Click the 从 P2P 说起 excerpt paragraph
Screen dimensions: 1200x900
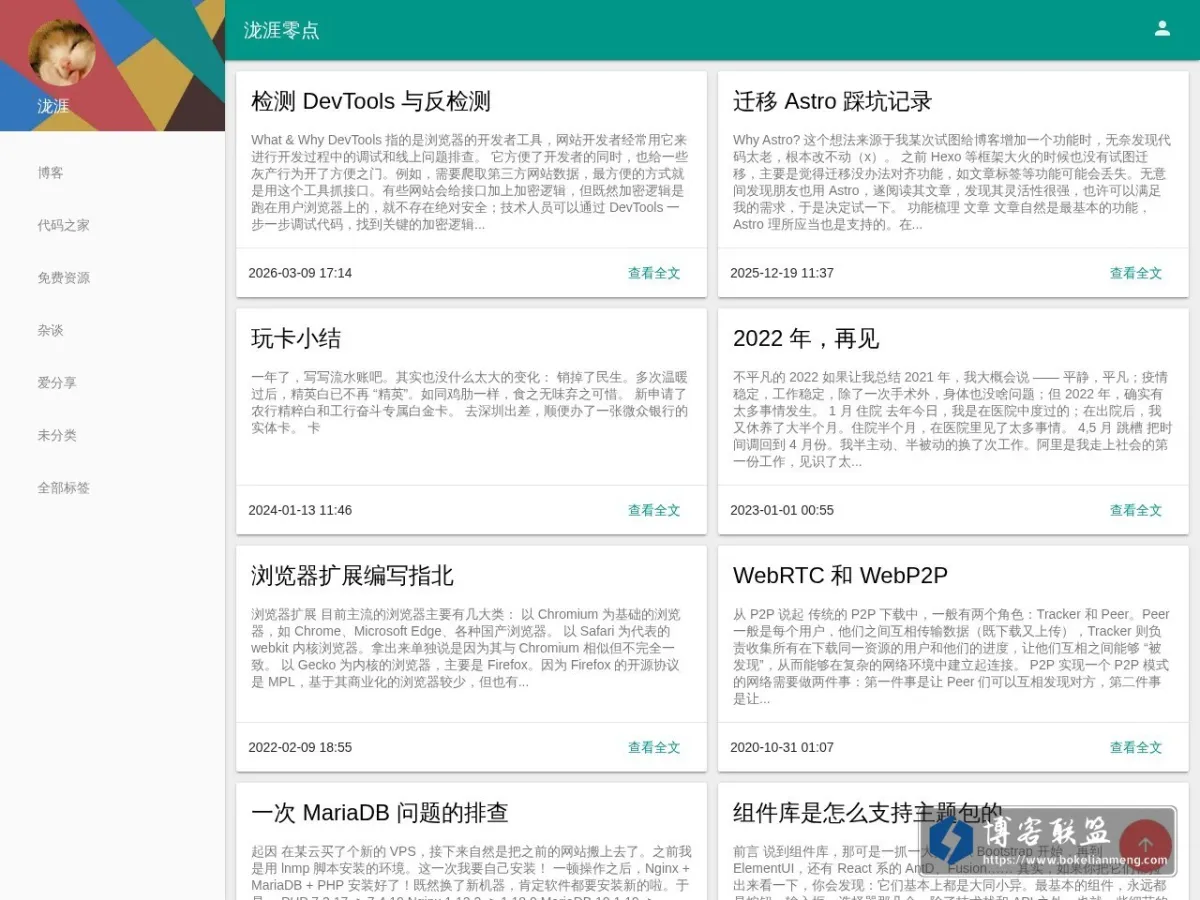(x=953, y=656)
